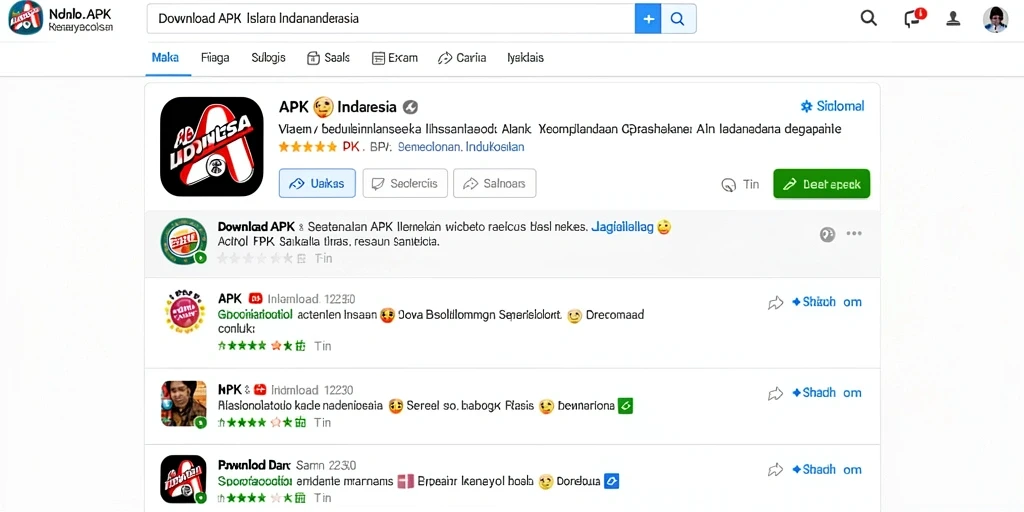
Task: Switch to the Cariia tab
Action: 462,58
